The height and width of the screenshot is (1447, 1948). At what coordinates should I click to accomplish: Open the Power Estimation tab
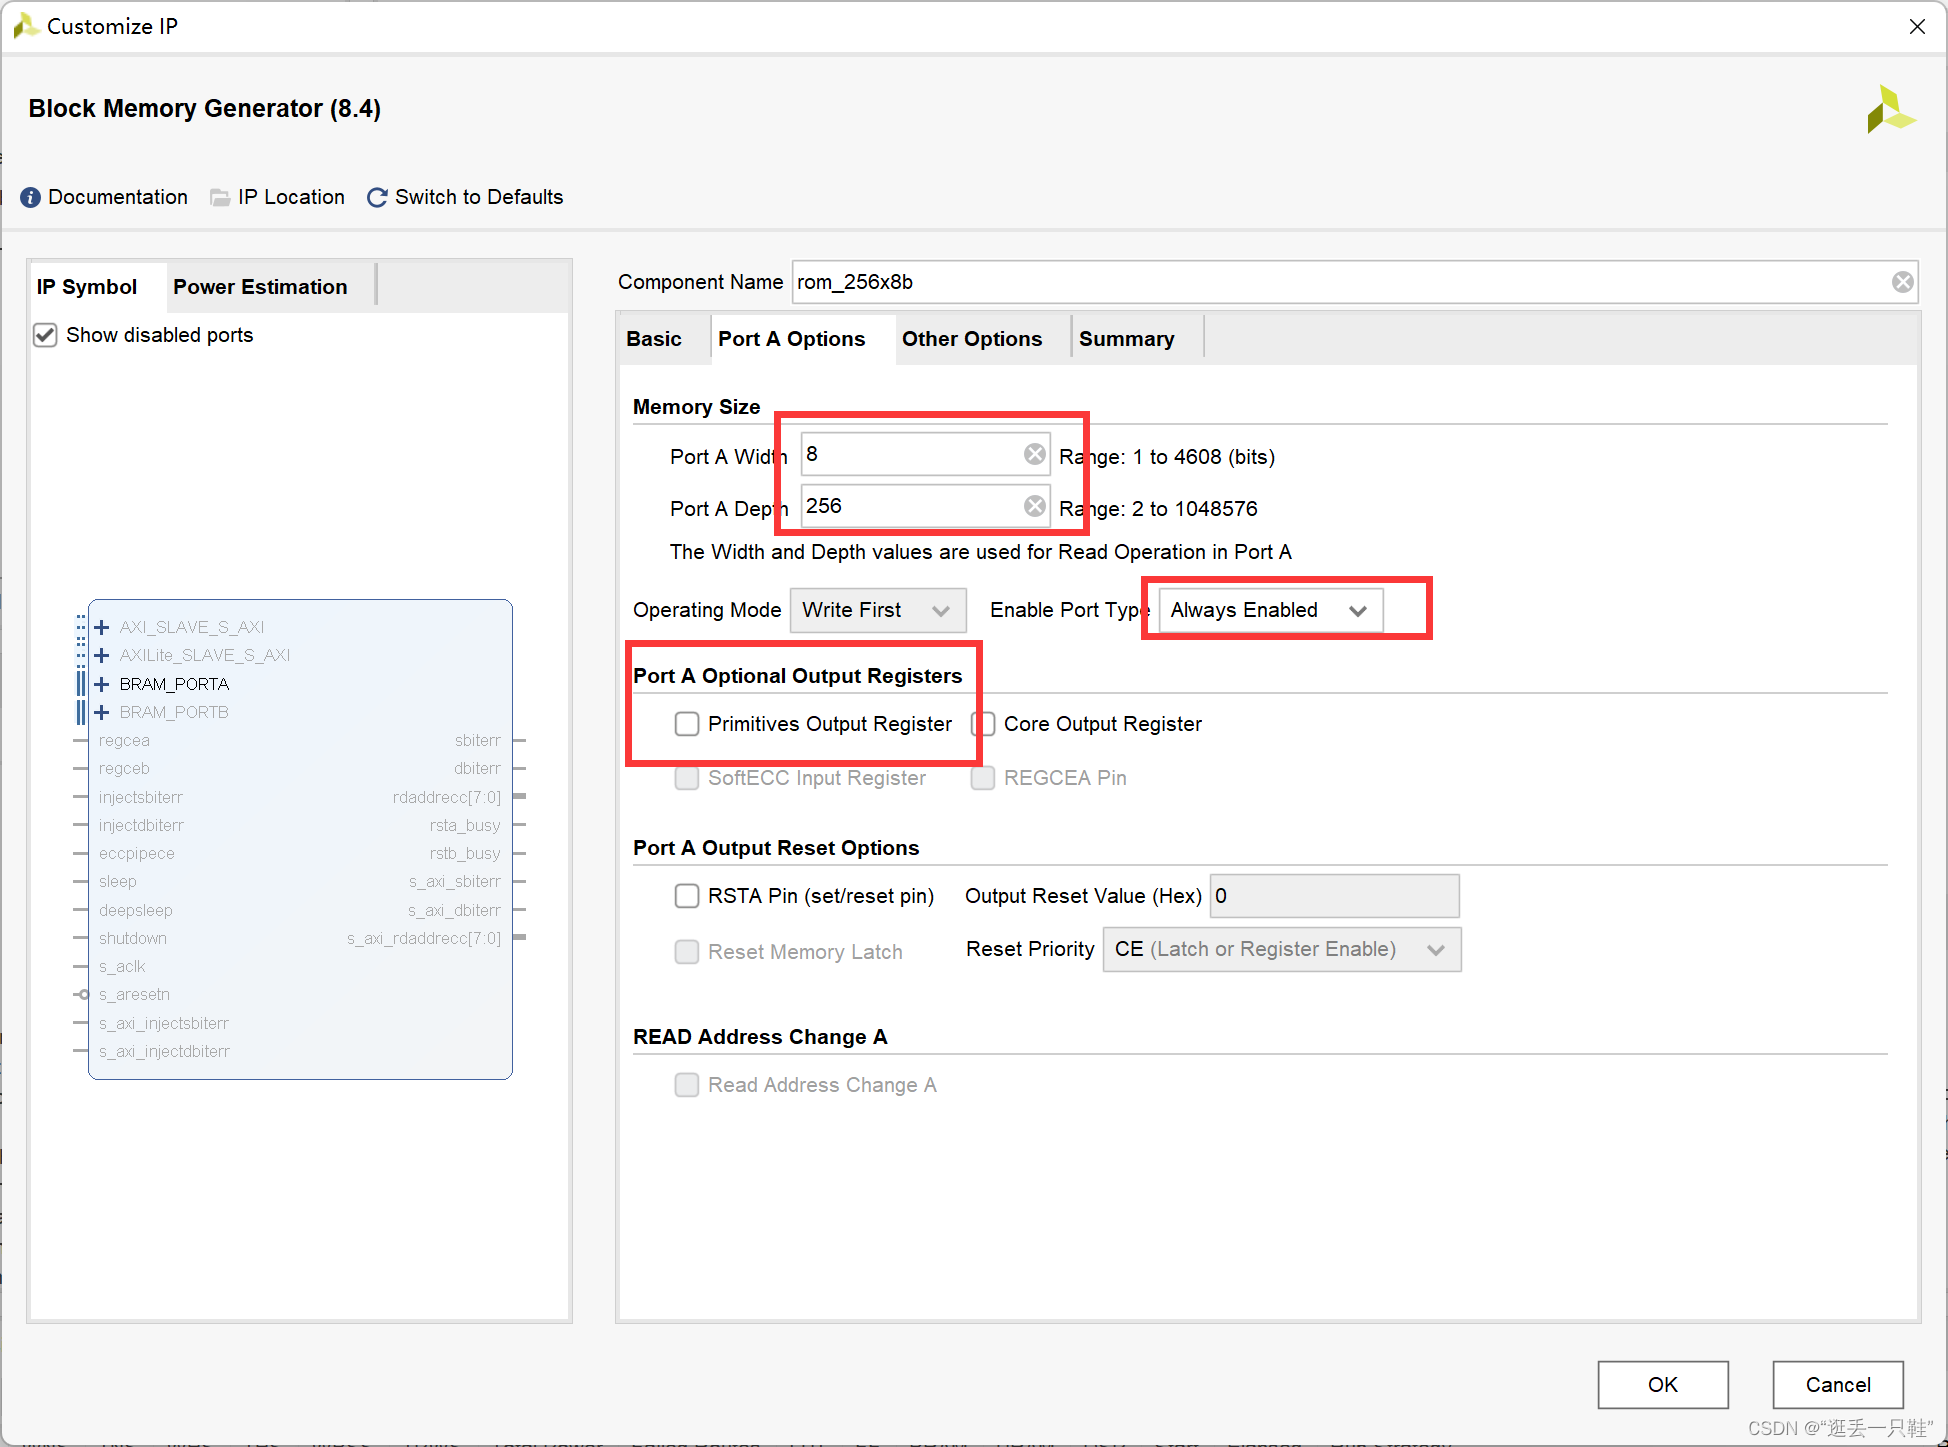click(260, 287)
